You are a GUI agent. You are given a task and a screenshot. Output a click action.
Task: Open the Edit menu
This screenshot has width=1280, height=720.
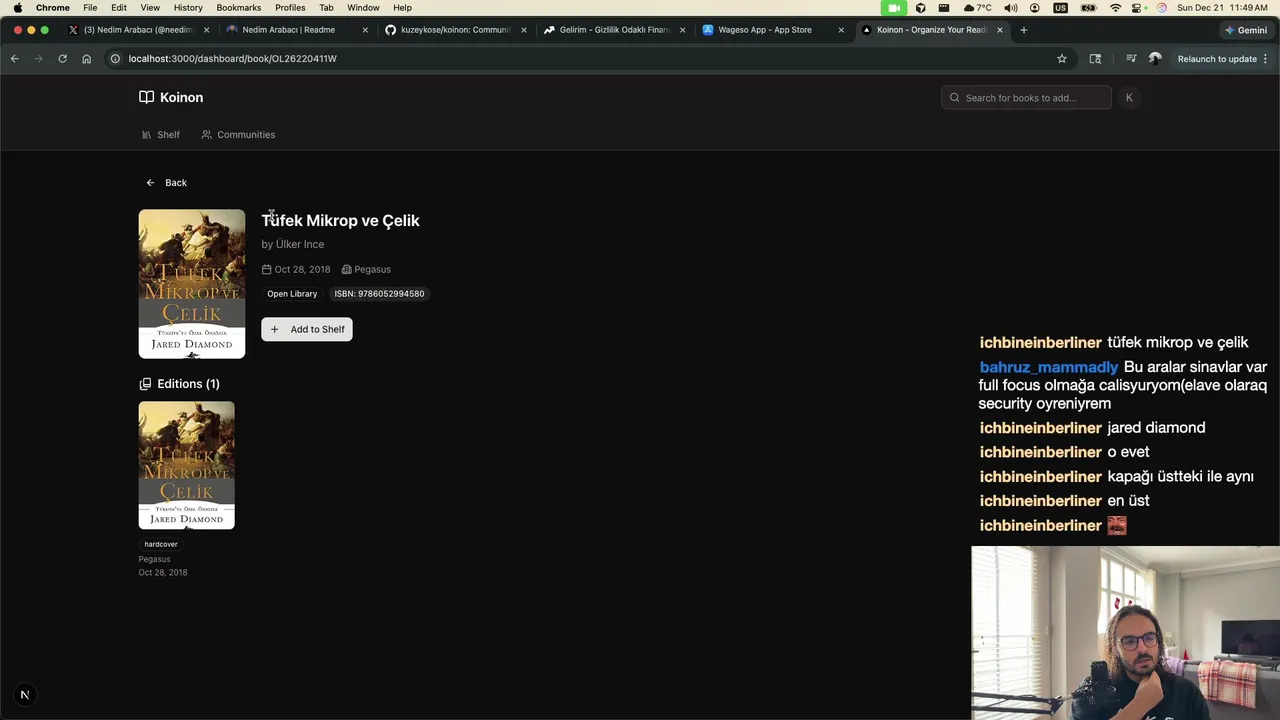(119, 7)
